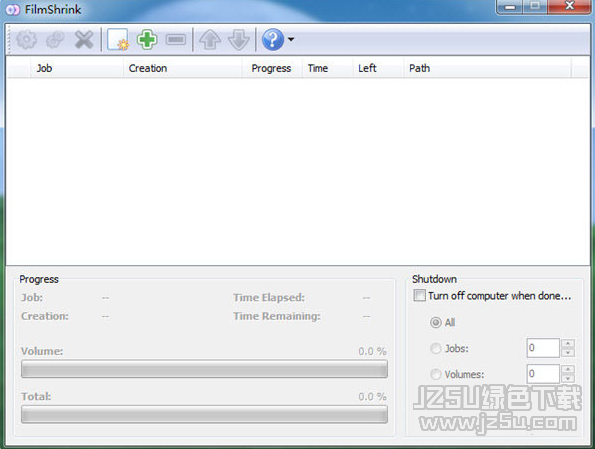Image resolution: width=595 pixels, height=449 pixels.
Task: Decrease the Jobs spinner value
Action: point(568,353)
